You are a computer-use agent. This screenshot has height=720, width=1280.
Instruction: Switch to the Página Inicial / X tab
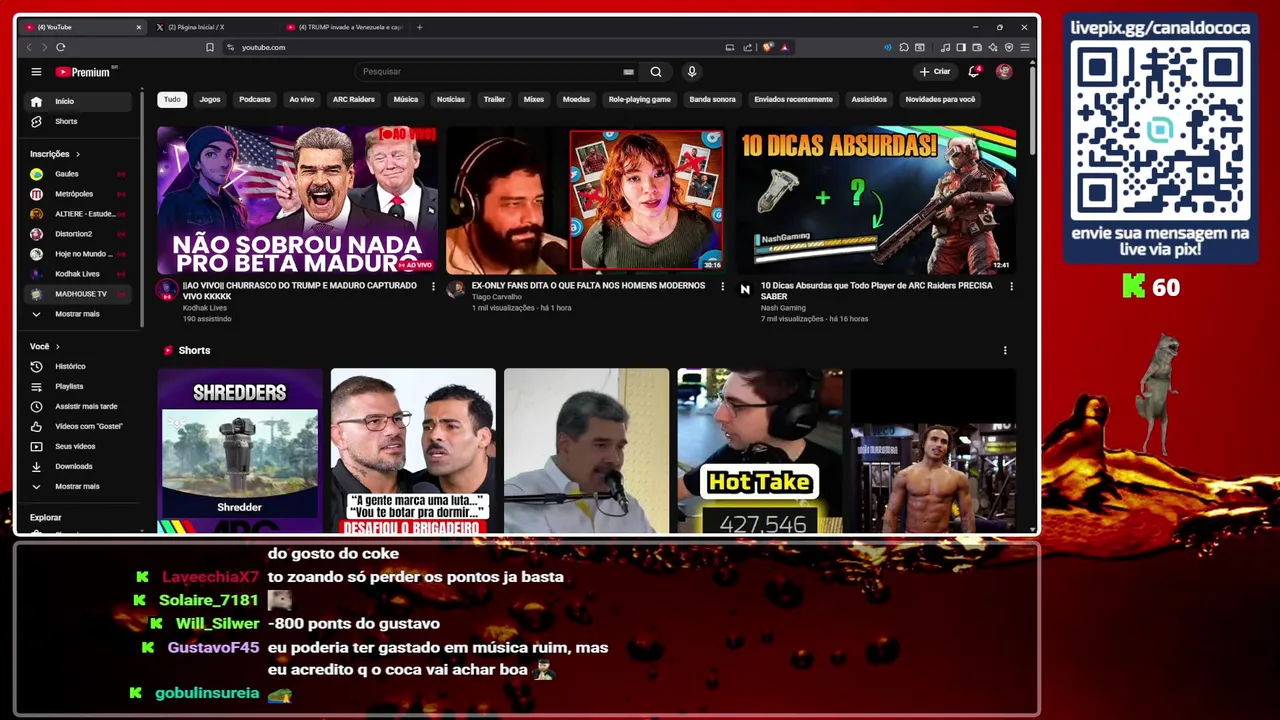[x=210, y=27]
